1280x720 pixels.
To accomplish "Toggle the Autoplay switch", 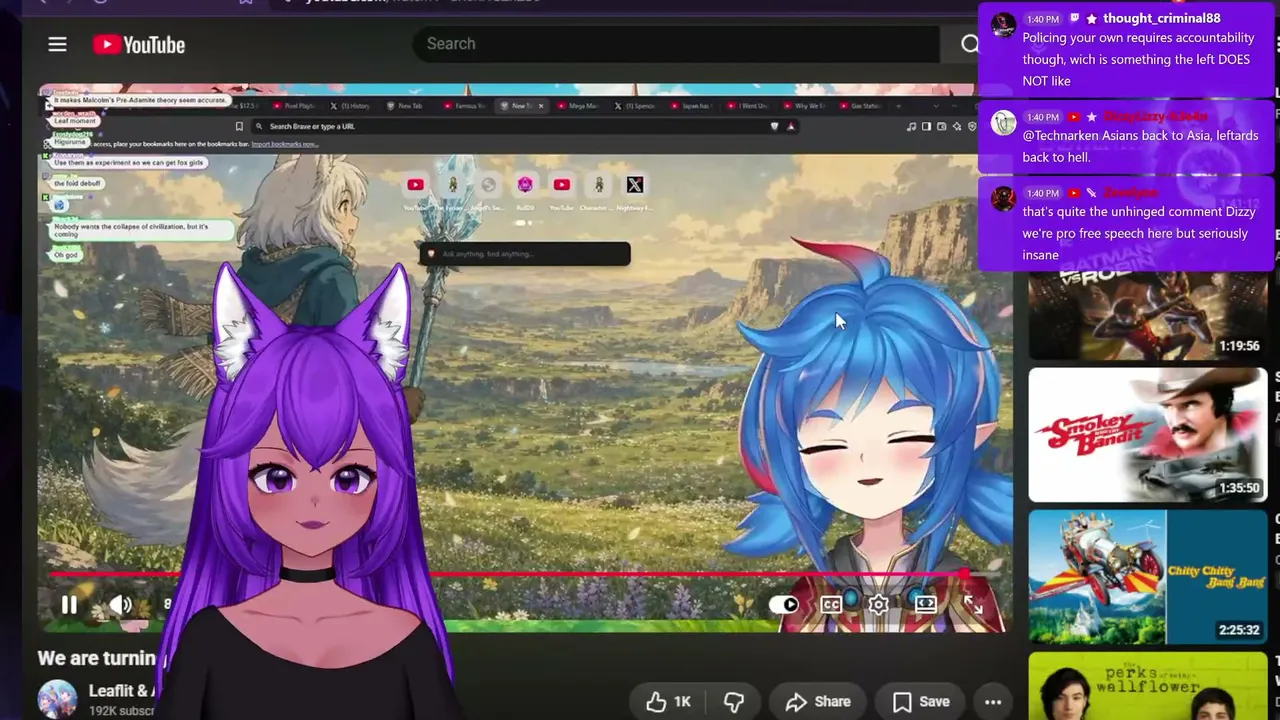I will click(784, 604).
